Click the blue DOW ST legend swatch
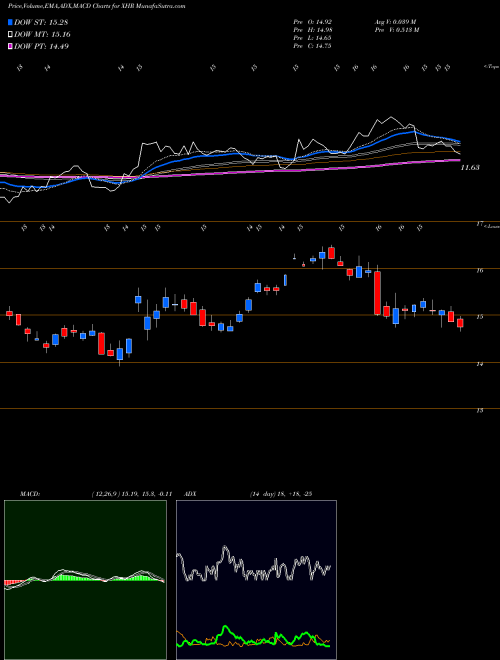The height and width of the screenshot is (660, 500). pos(10,23)
